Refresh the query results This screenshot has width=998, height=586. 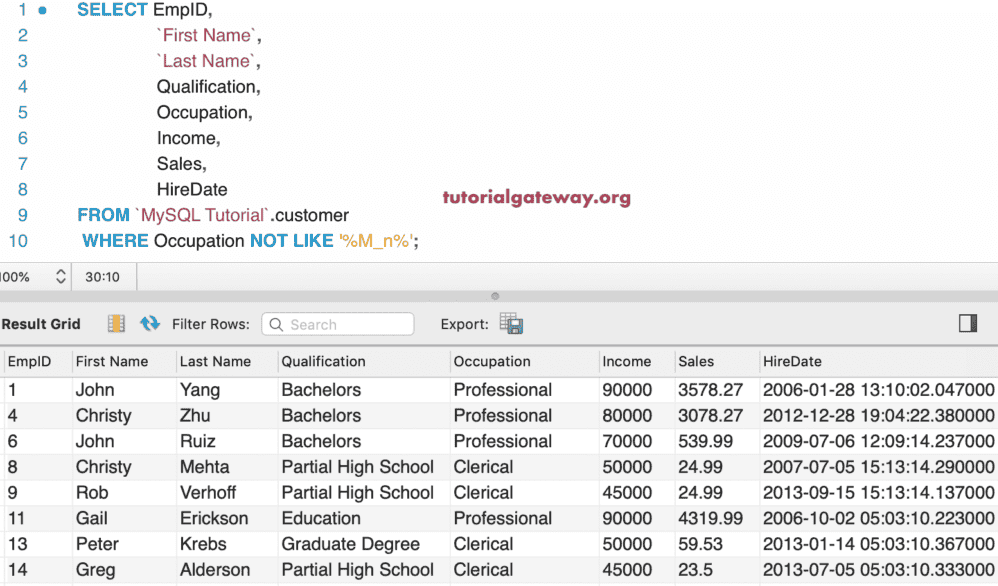coord(148,323)
